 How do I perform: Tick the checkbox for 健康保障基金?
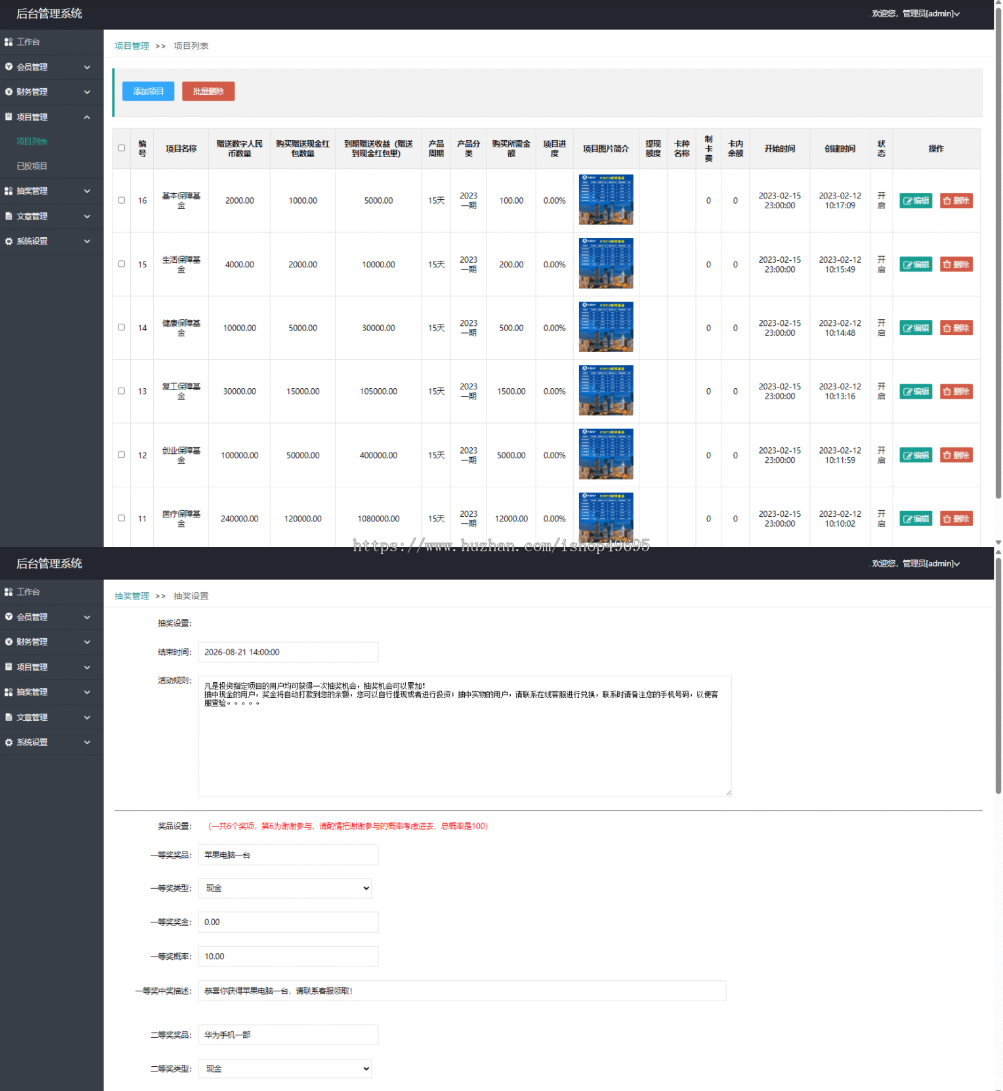point(122,328)
